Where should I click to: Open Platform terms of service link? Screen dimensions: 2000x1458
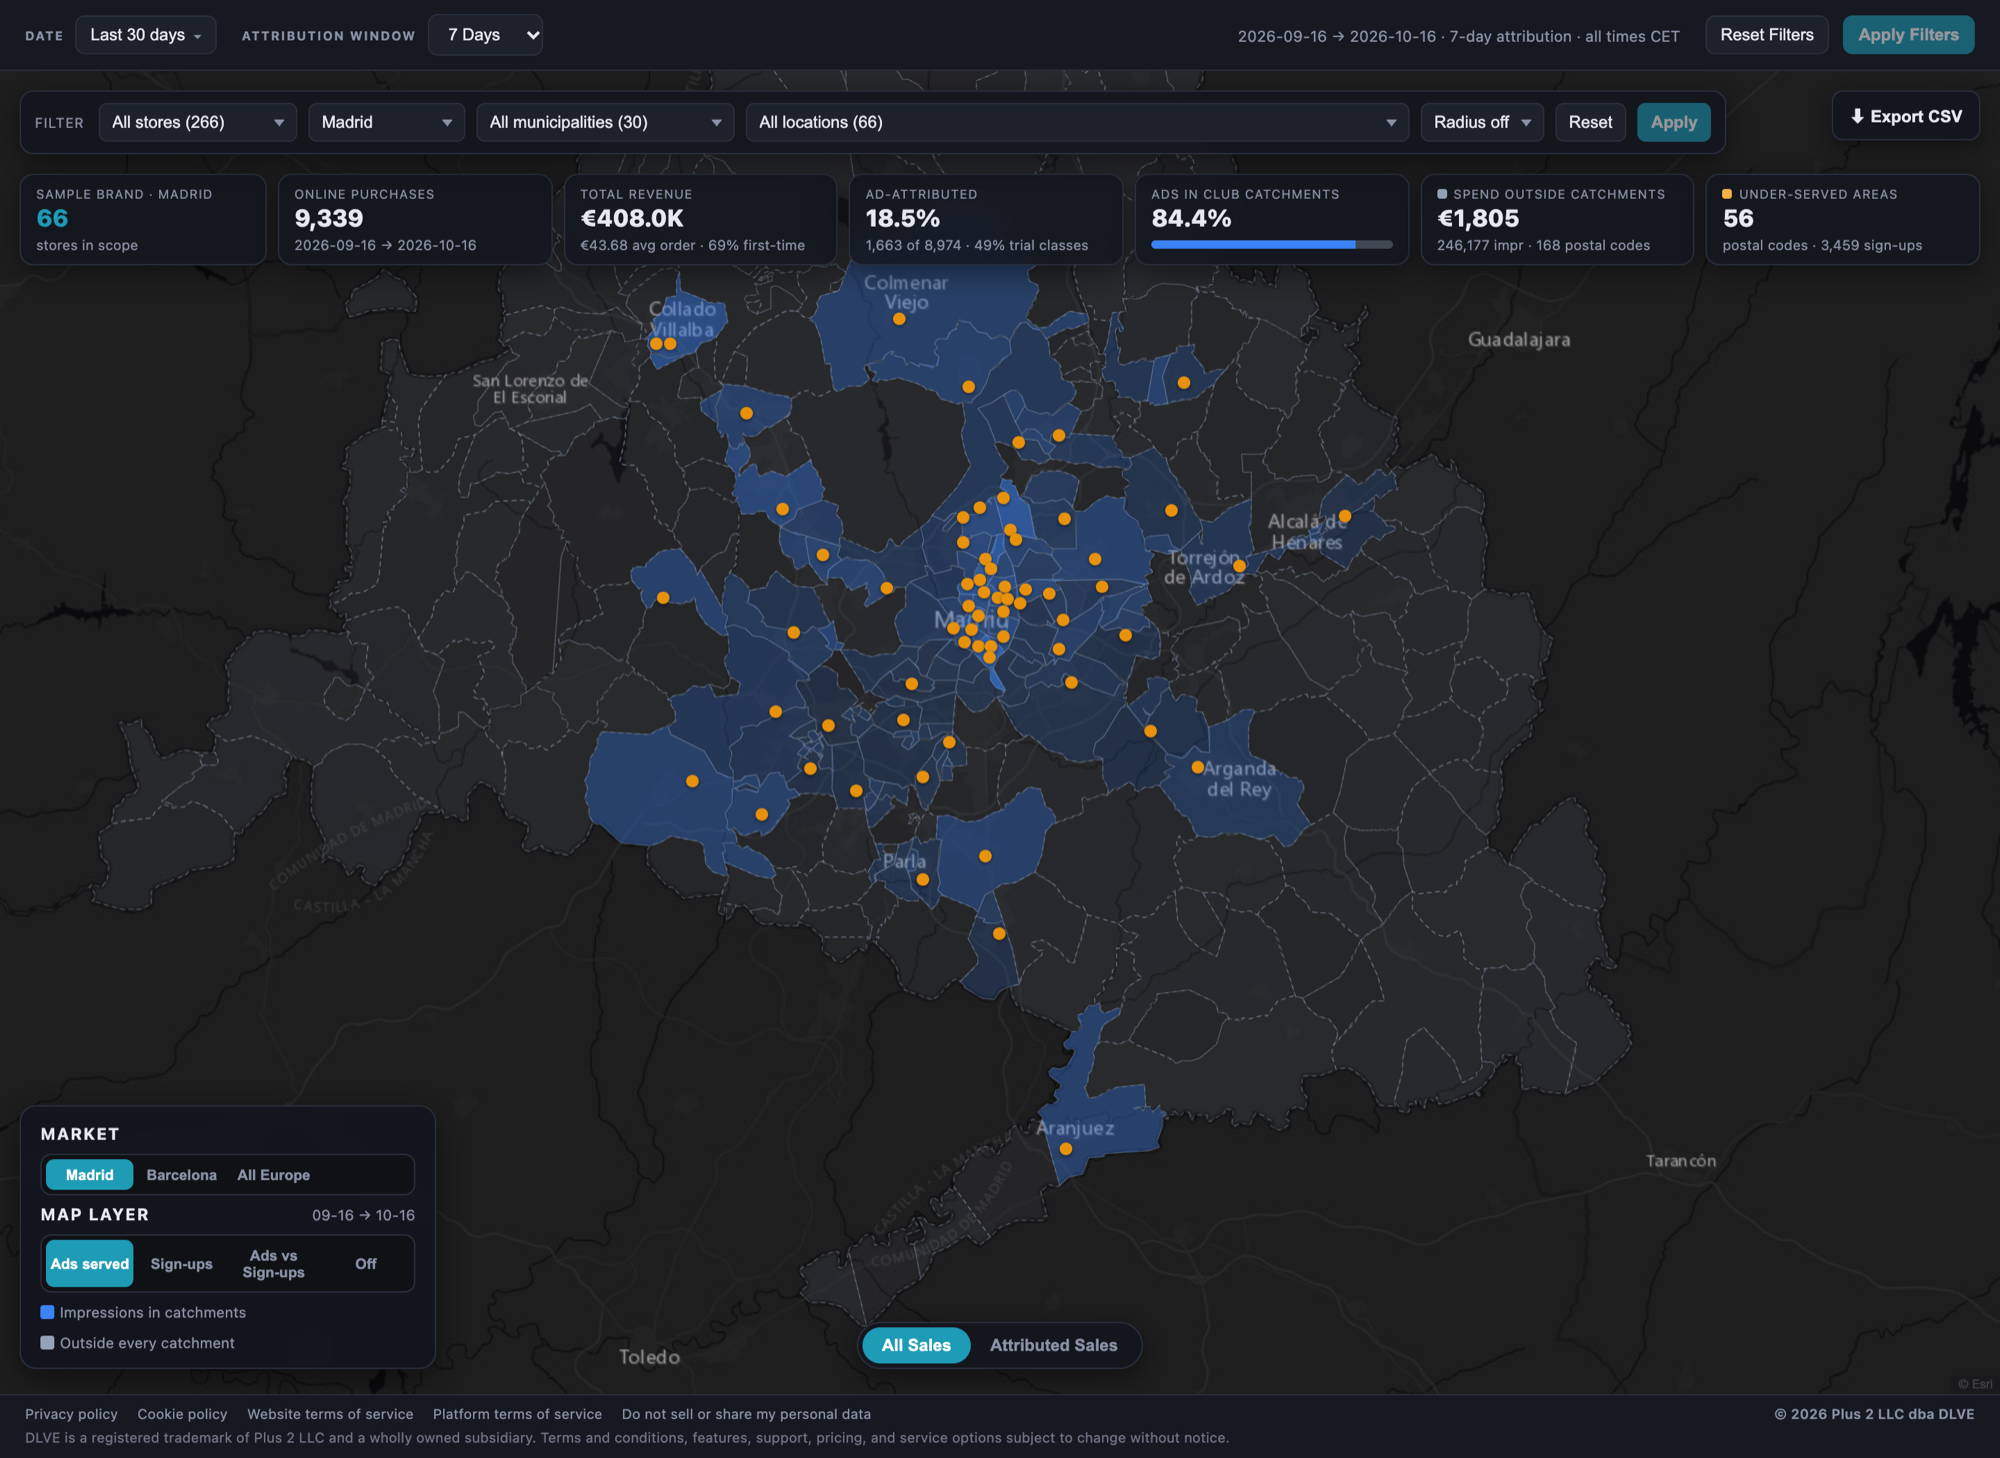pos(517,1414)
